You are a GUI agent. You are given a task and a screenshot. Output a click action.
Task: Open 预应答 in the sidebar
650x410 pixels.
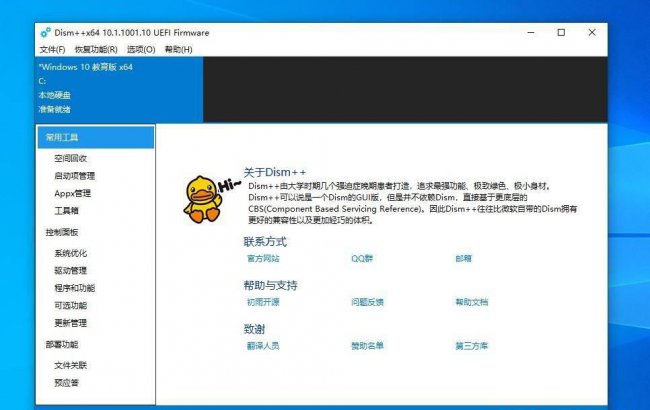point(66,383)
